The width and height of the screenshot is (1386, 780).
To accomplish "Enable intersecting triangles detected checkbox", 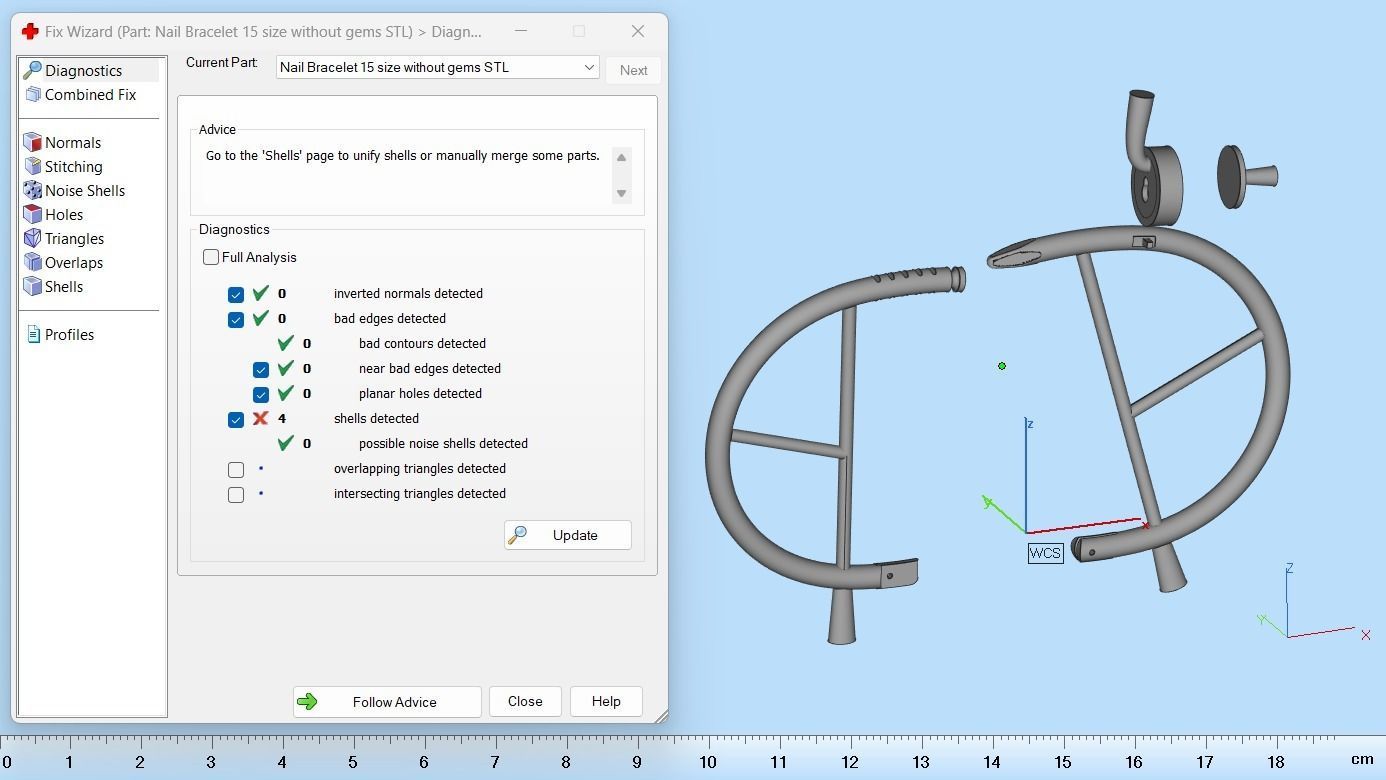I will [236, 494].
